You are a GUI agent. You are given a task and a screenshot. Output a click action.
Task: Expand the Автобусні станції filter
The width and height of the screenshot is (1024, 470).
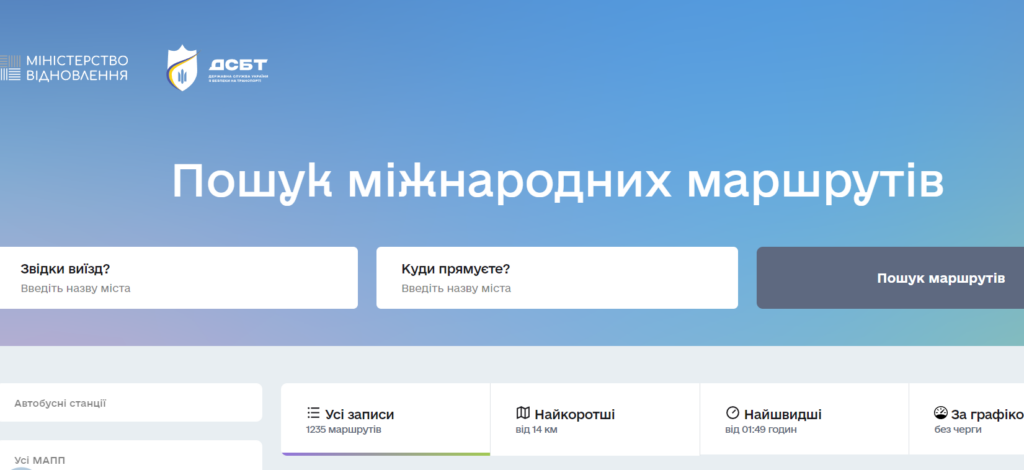pos(131,403)
